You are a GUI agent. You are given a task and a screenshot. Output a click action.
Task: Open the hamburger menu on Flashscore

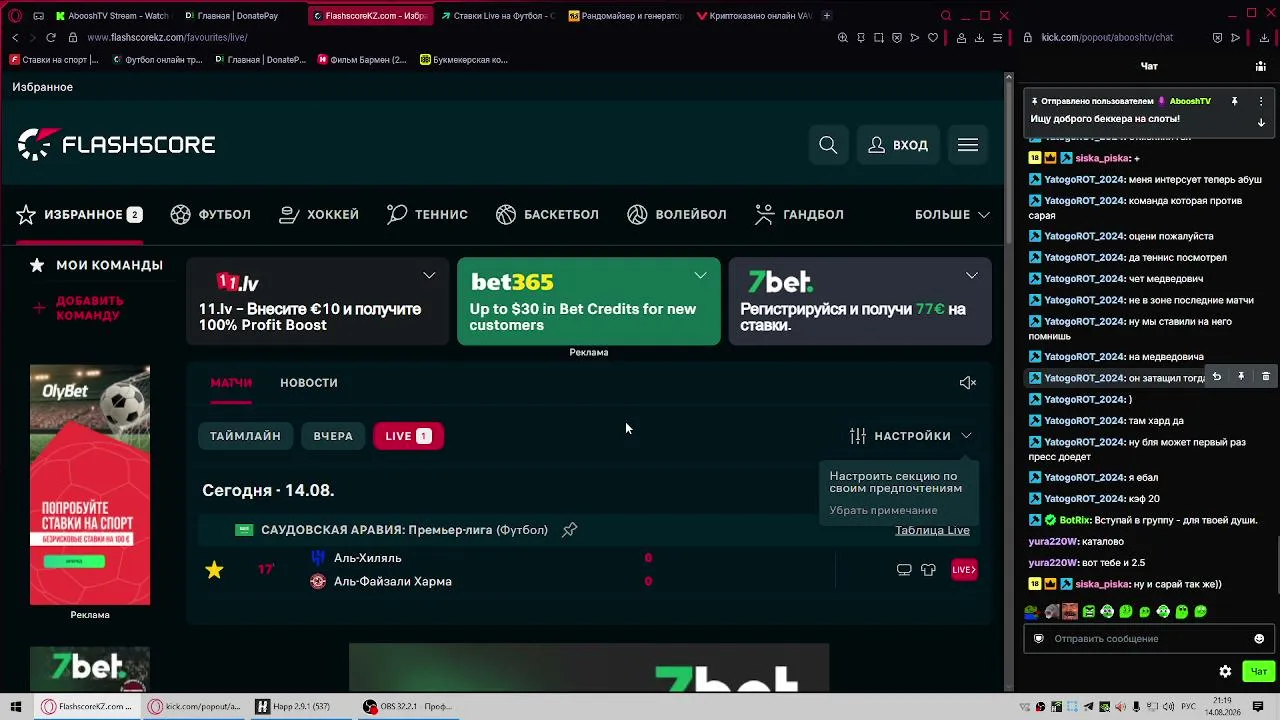coord(967,145)
